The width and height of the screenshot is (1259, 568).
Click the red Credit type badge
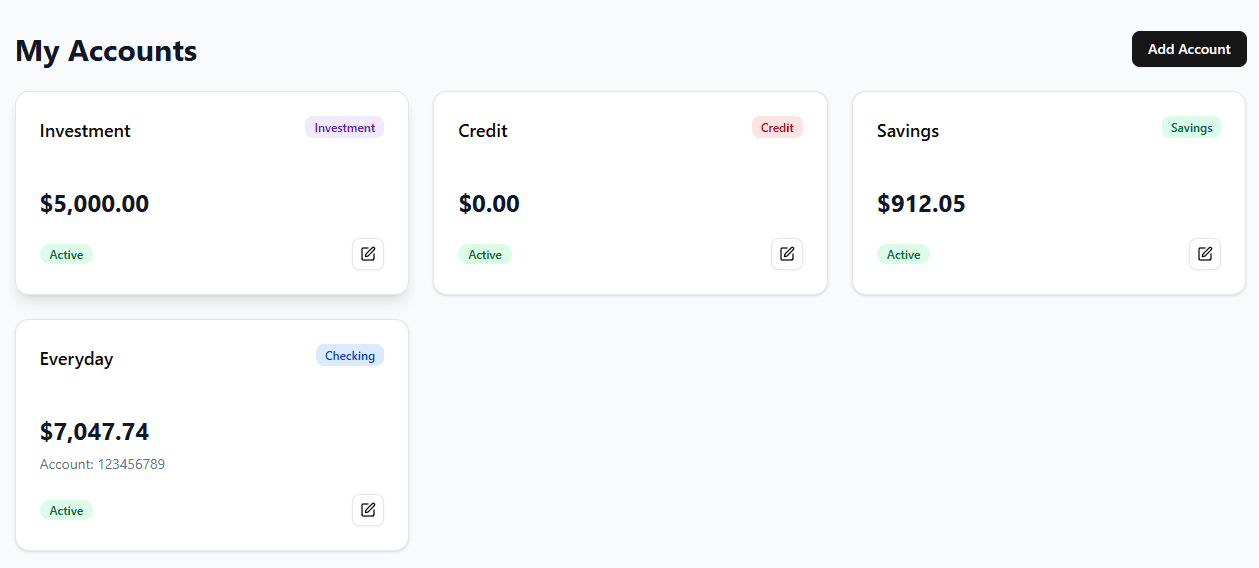[777, 128]
